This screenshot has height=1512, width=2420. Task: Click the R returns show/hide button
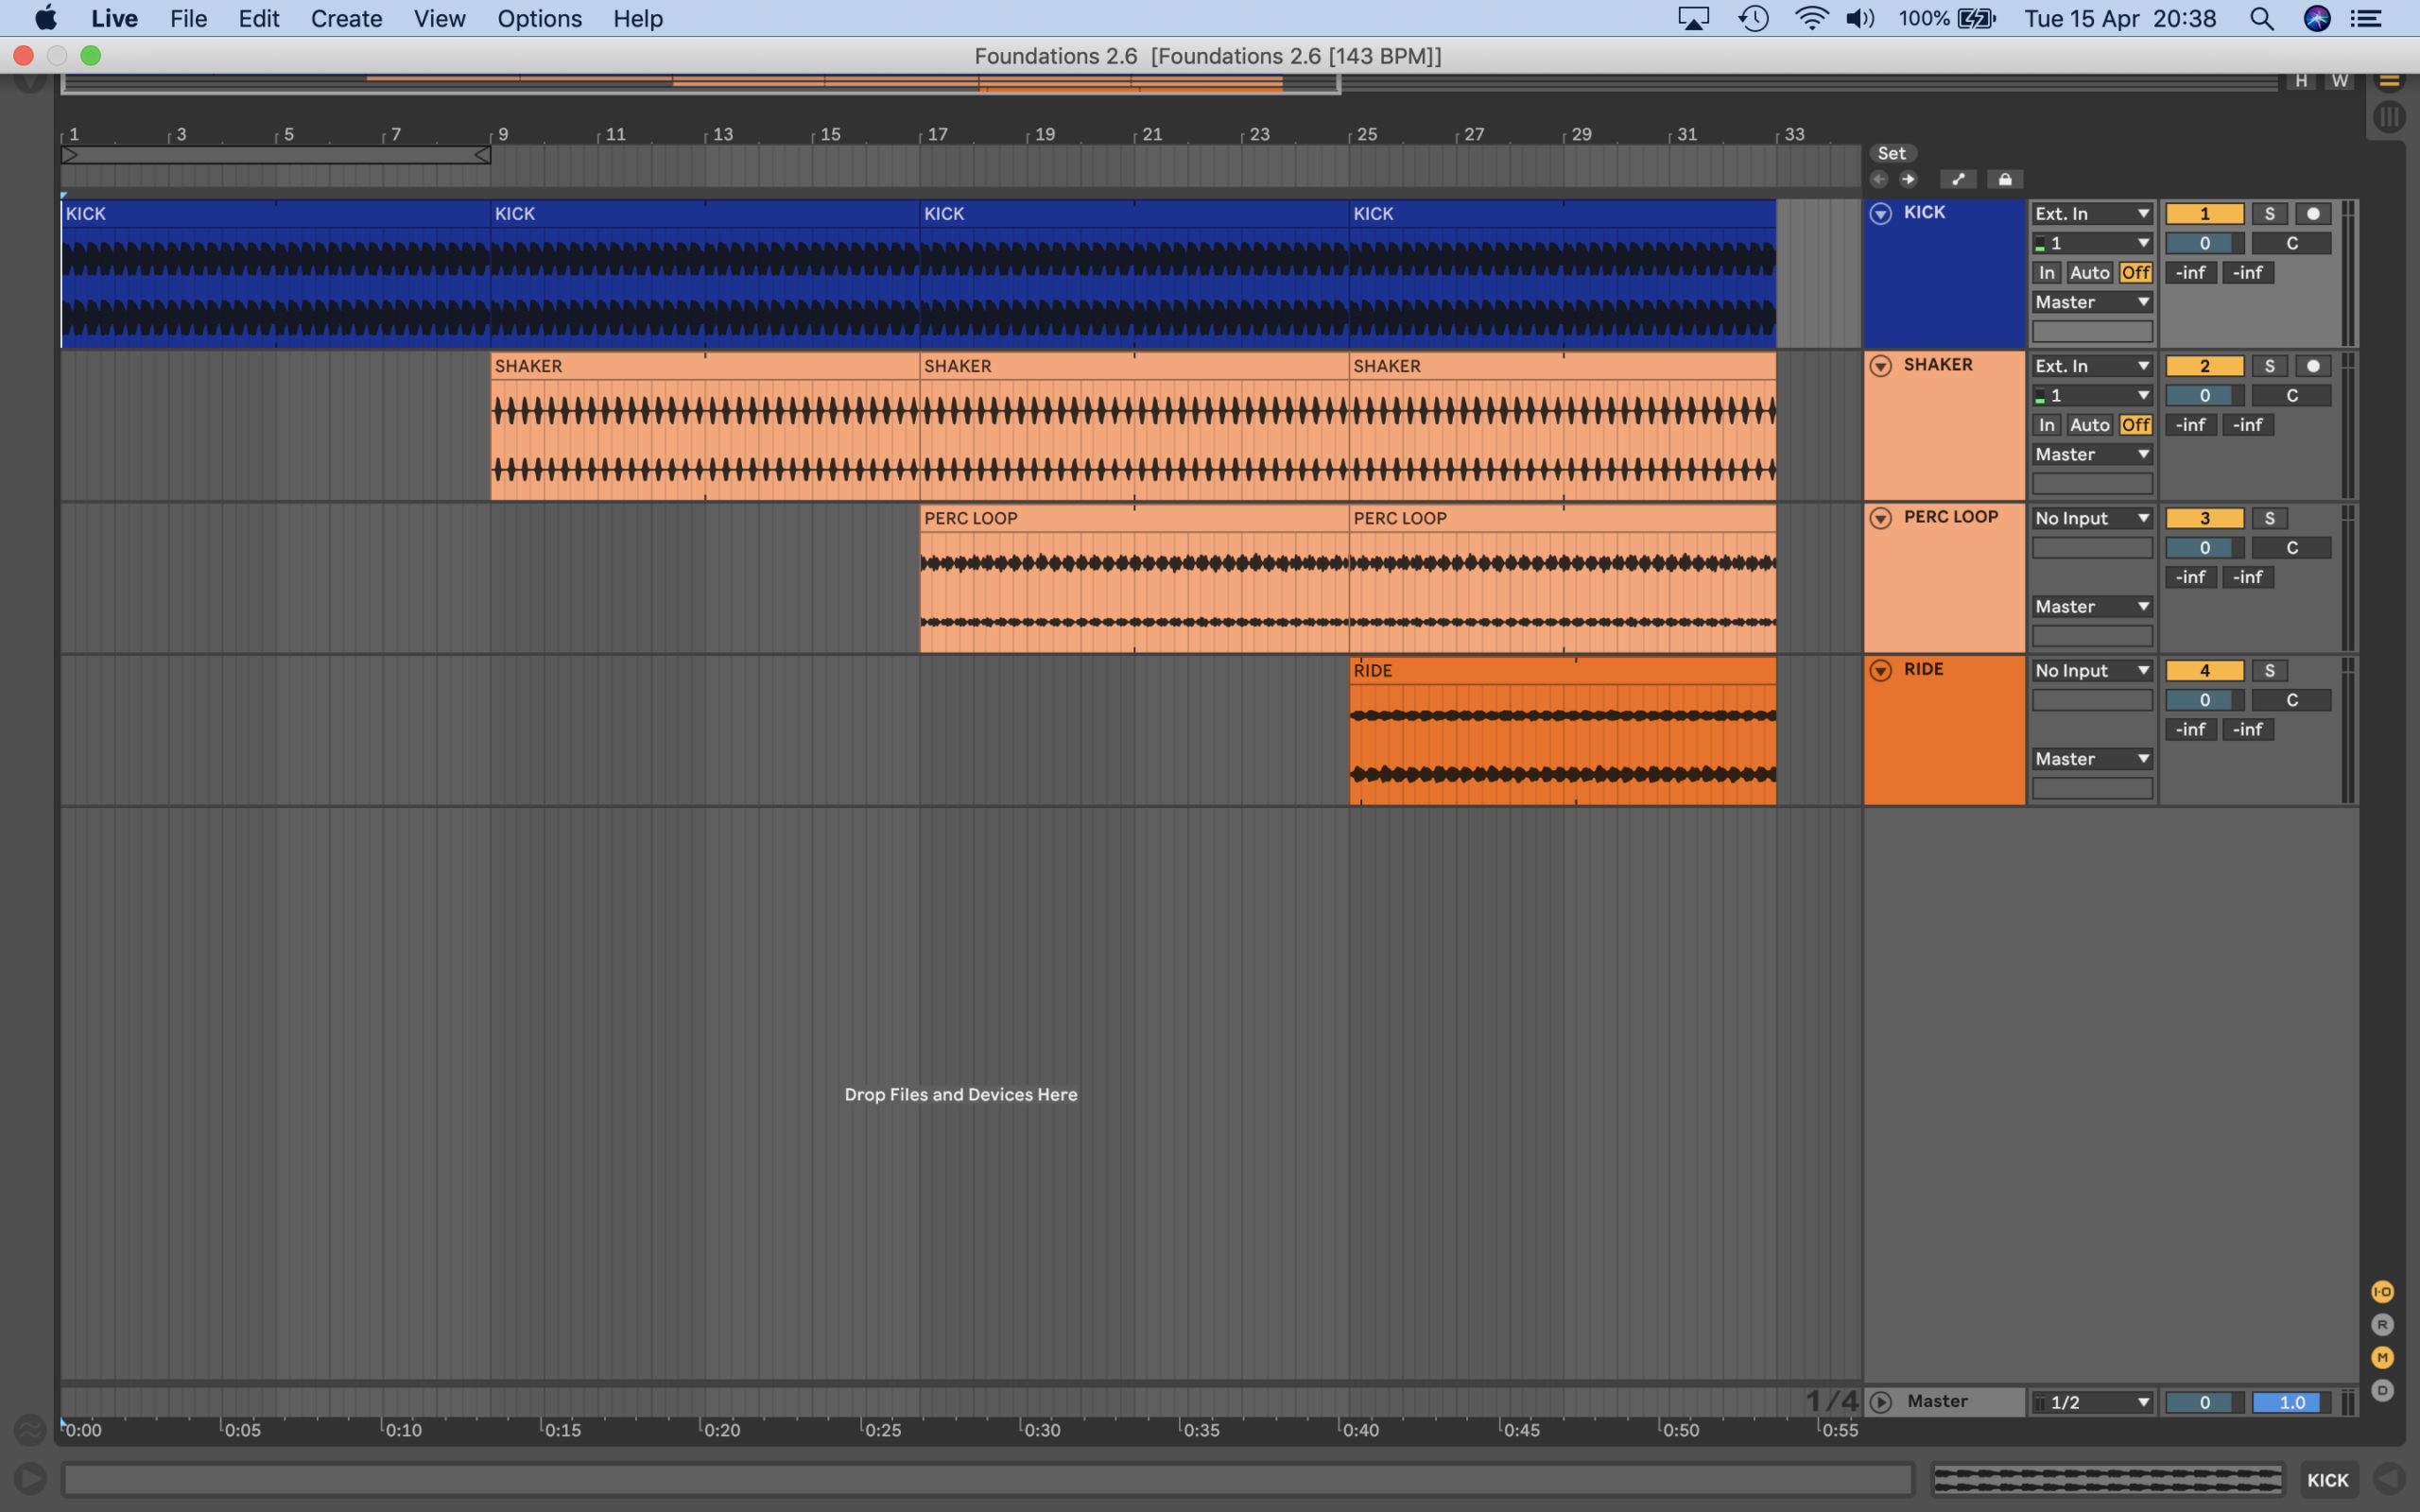click(x=2382, y=1325)
